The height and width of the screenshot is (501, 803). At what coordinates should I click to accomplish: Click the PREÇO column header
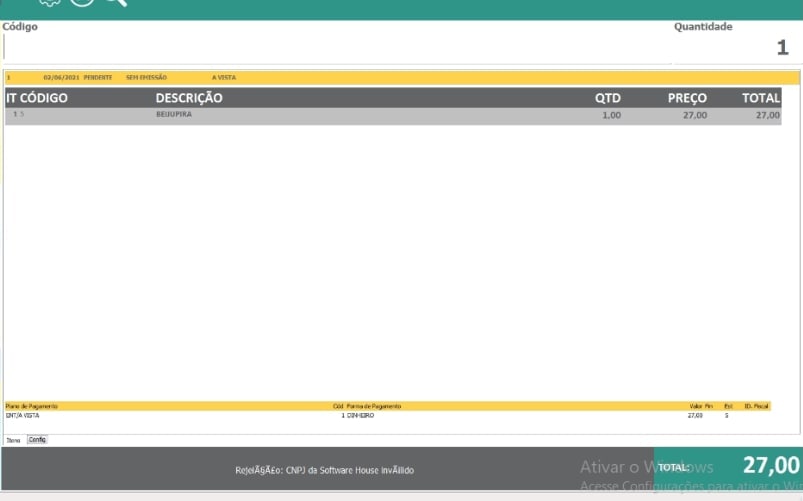point(687,98)
